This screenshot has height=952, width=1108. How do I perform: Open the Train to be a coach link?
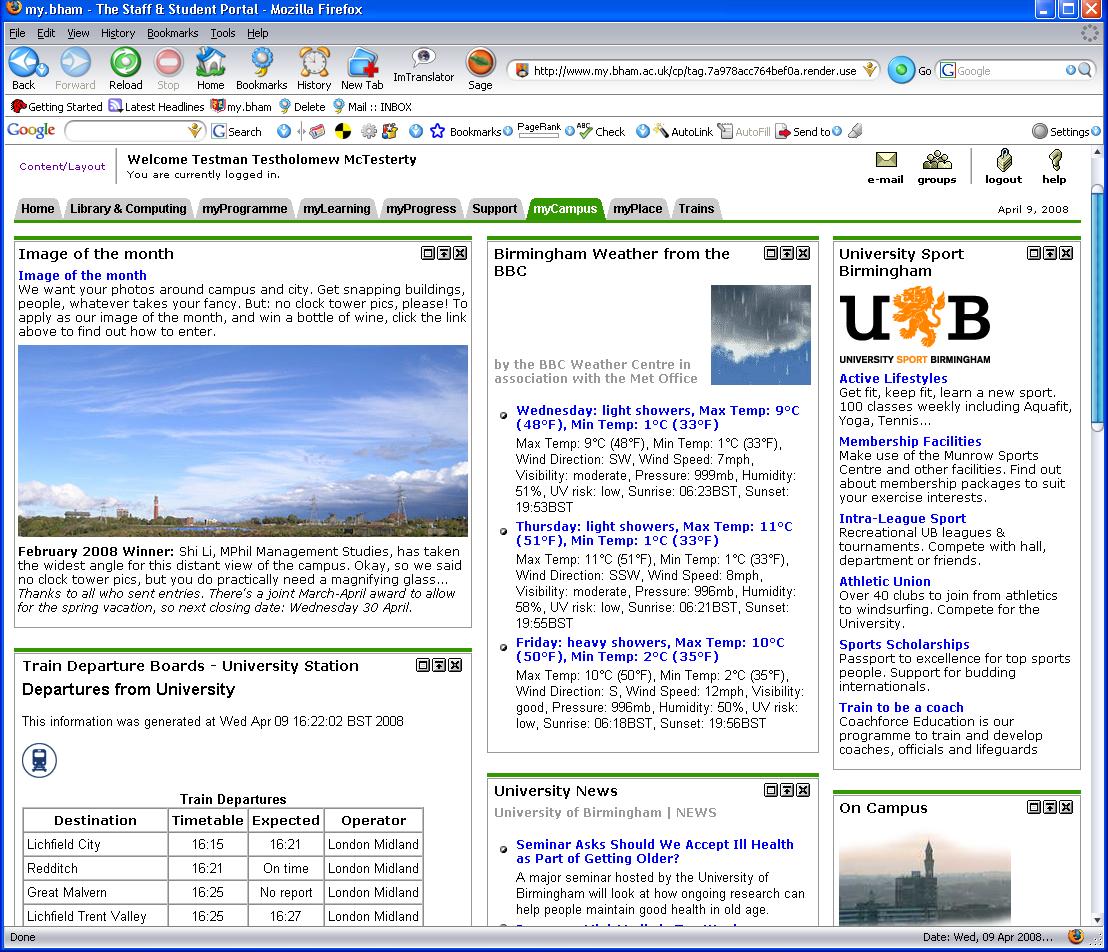coord(901,707)
